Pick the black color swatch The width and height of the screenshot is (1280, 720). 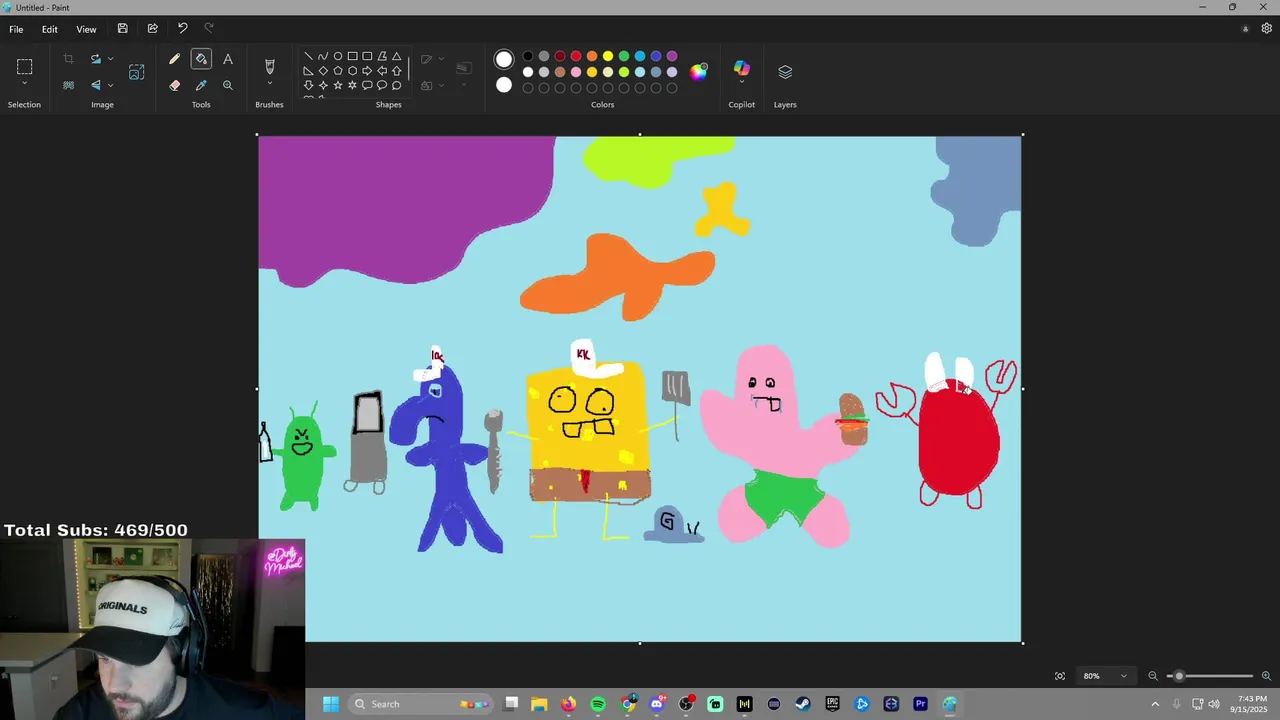(x=528, y=56)
